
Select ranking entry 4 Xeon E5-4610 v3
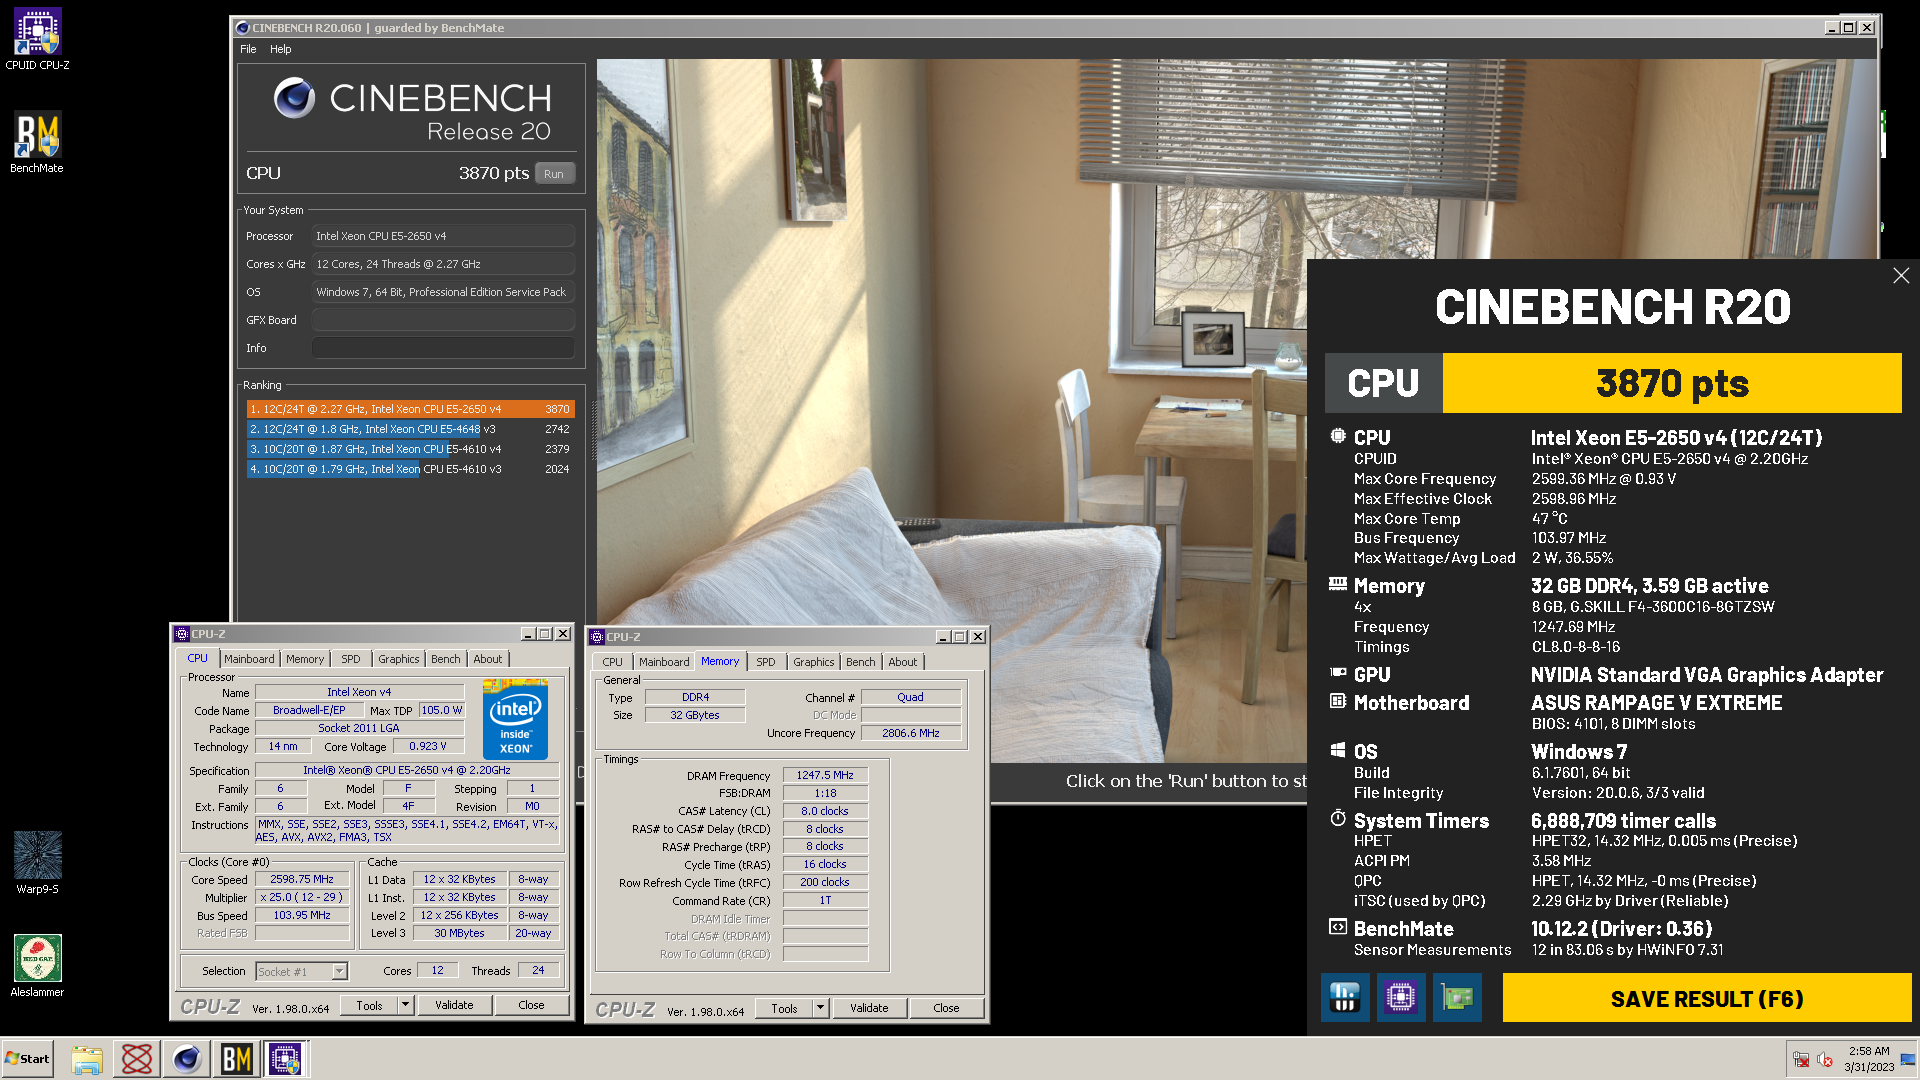click(410, 469)
